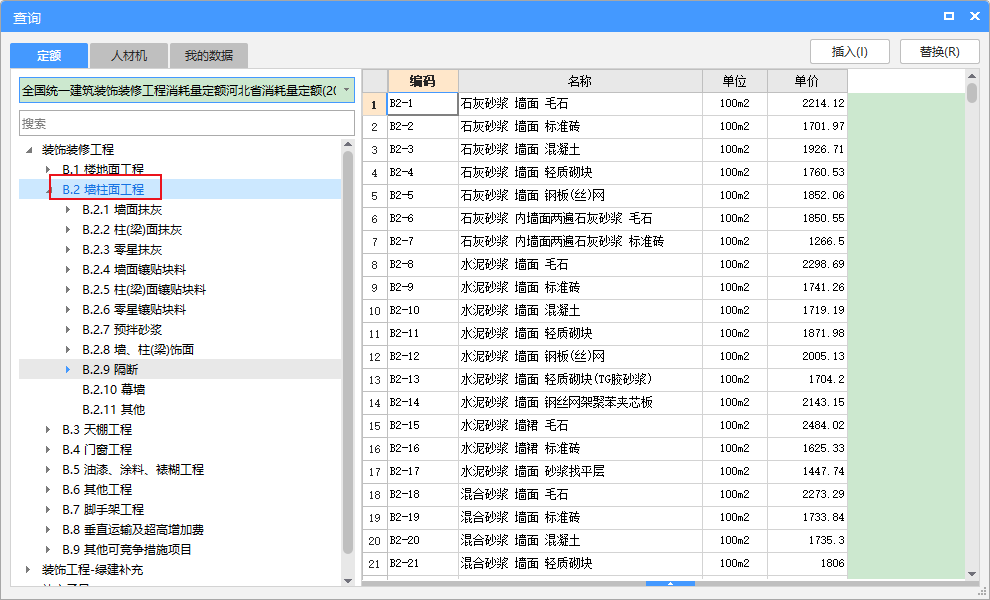Select the B2-20 code cell

(x=422, y=540)
